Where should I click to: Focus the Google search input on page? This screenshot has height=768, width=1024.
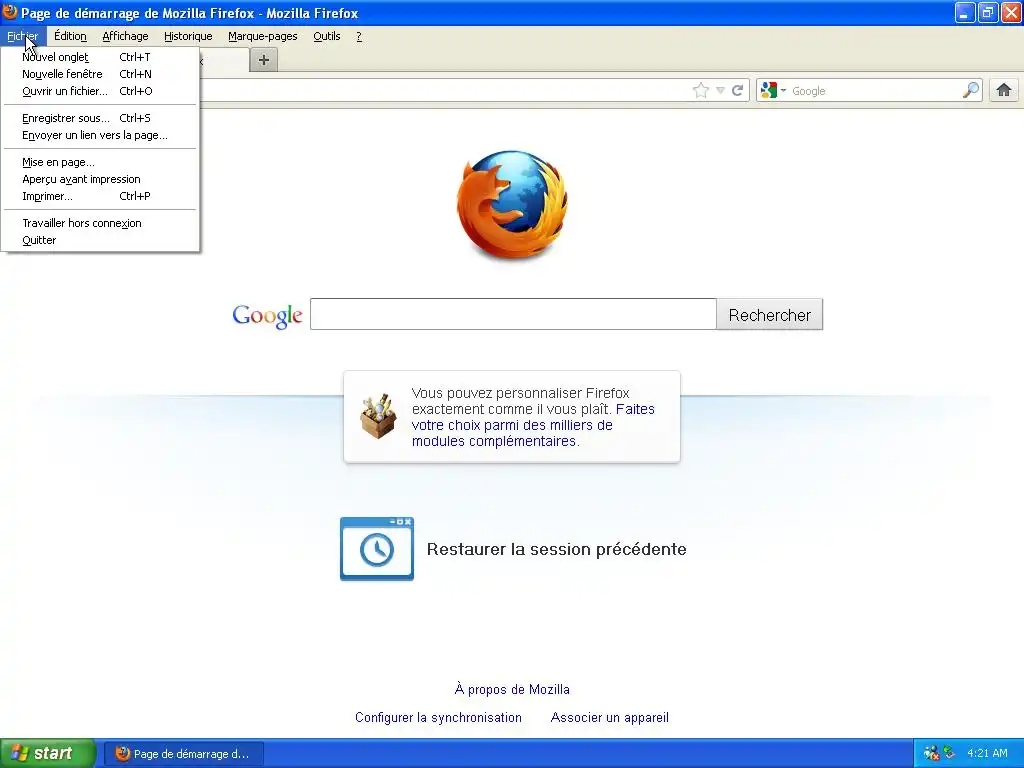[x=513, y=314]
